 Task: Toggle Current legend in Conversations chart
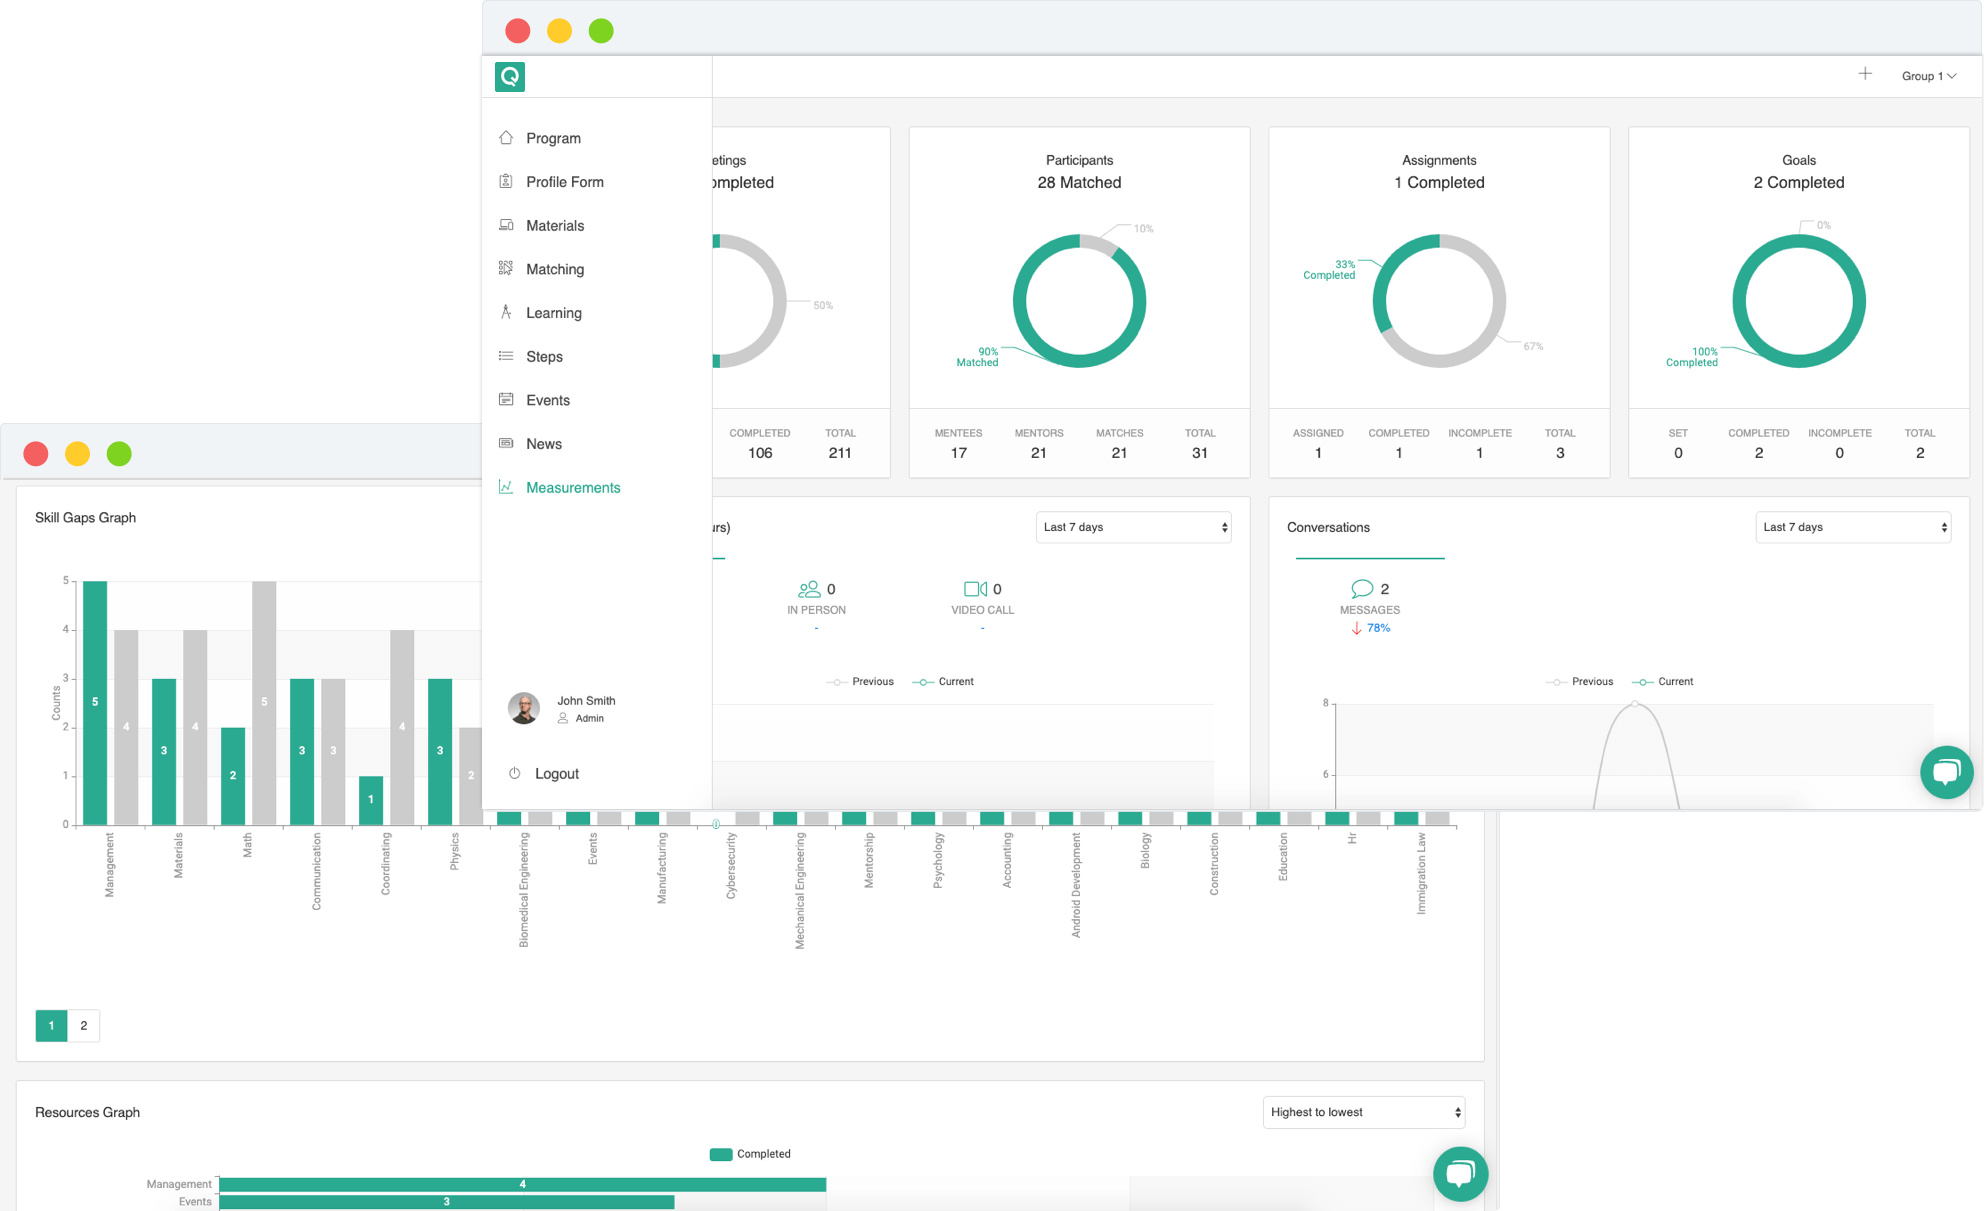pos(1663,681)
